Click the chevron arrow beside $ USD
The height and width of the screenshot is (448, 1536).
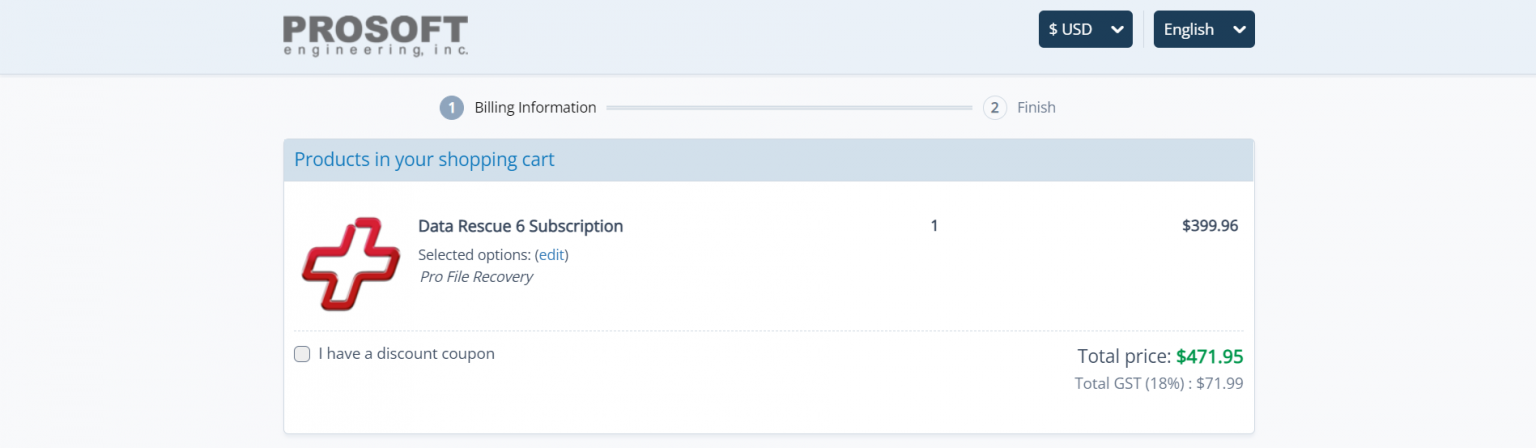(1117, 29)
